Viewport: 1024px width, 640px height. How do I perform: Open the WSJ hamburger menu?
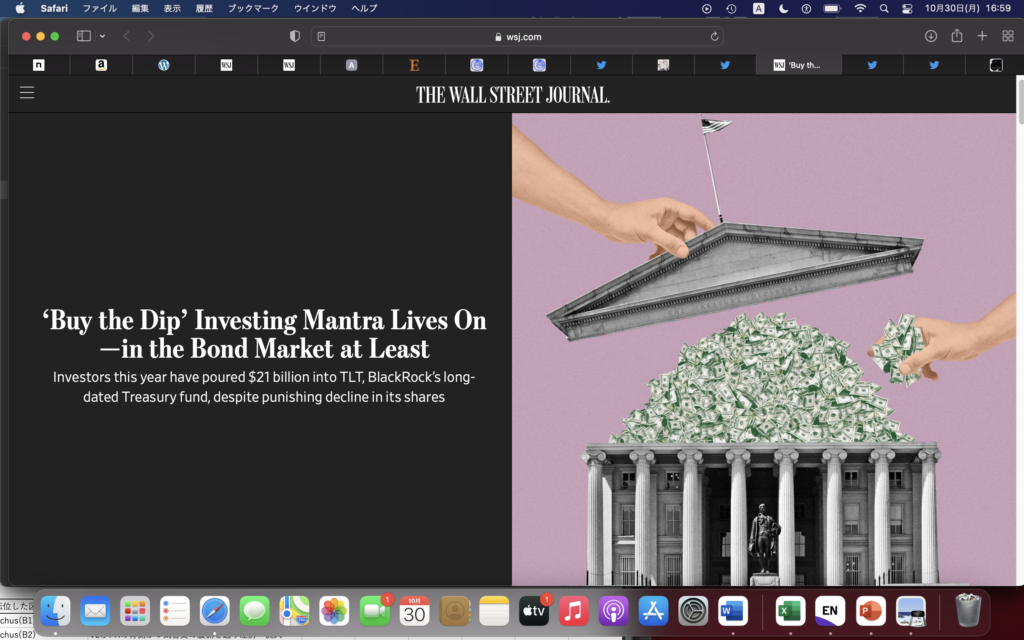tap(27, 93)
